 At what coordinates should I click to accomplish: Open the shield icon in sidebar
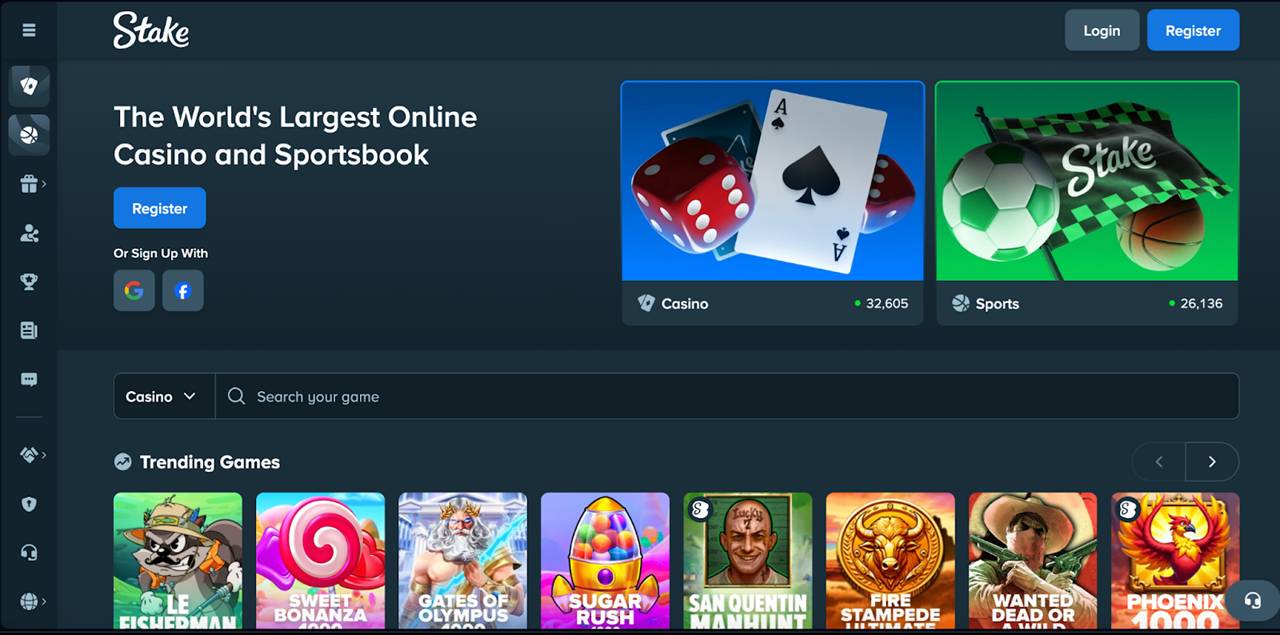pos(29,504)
